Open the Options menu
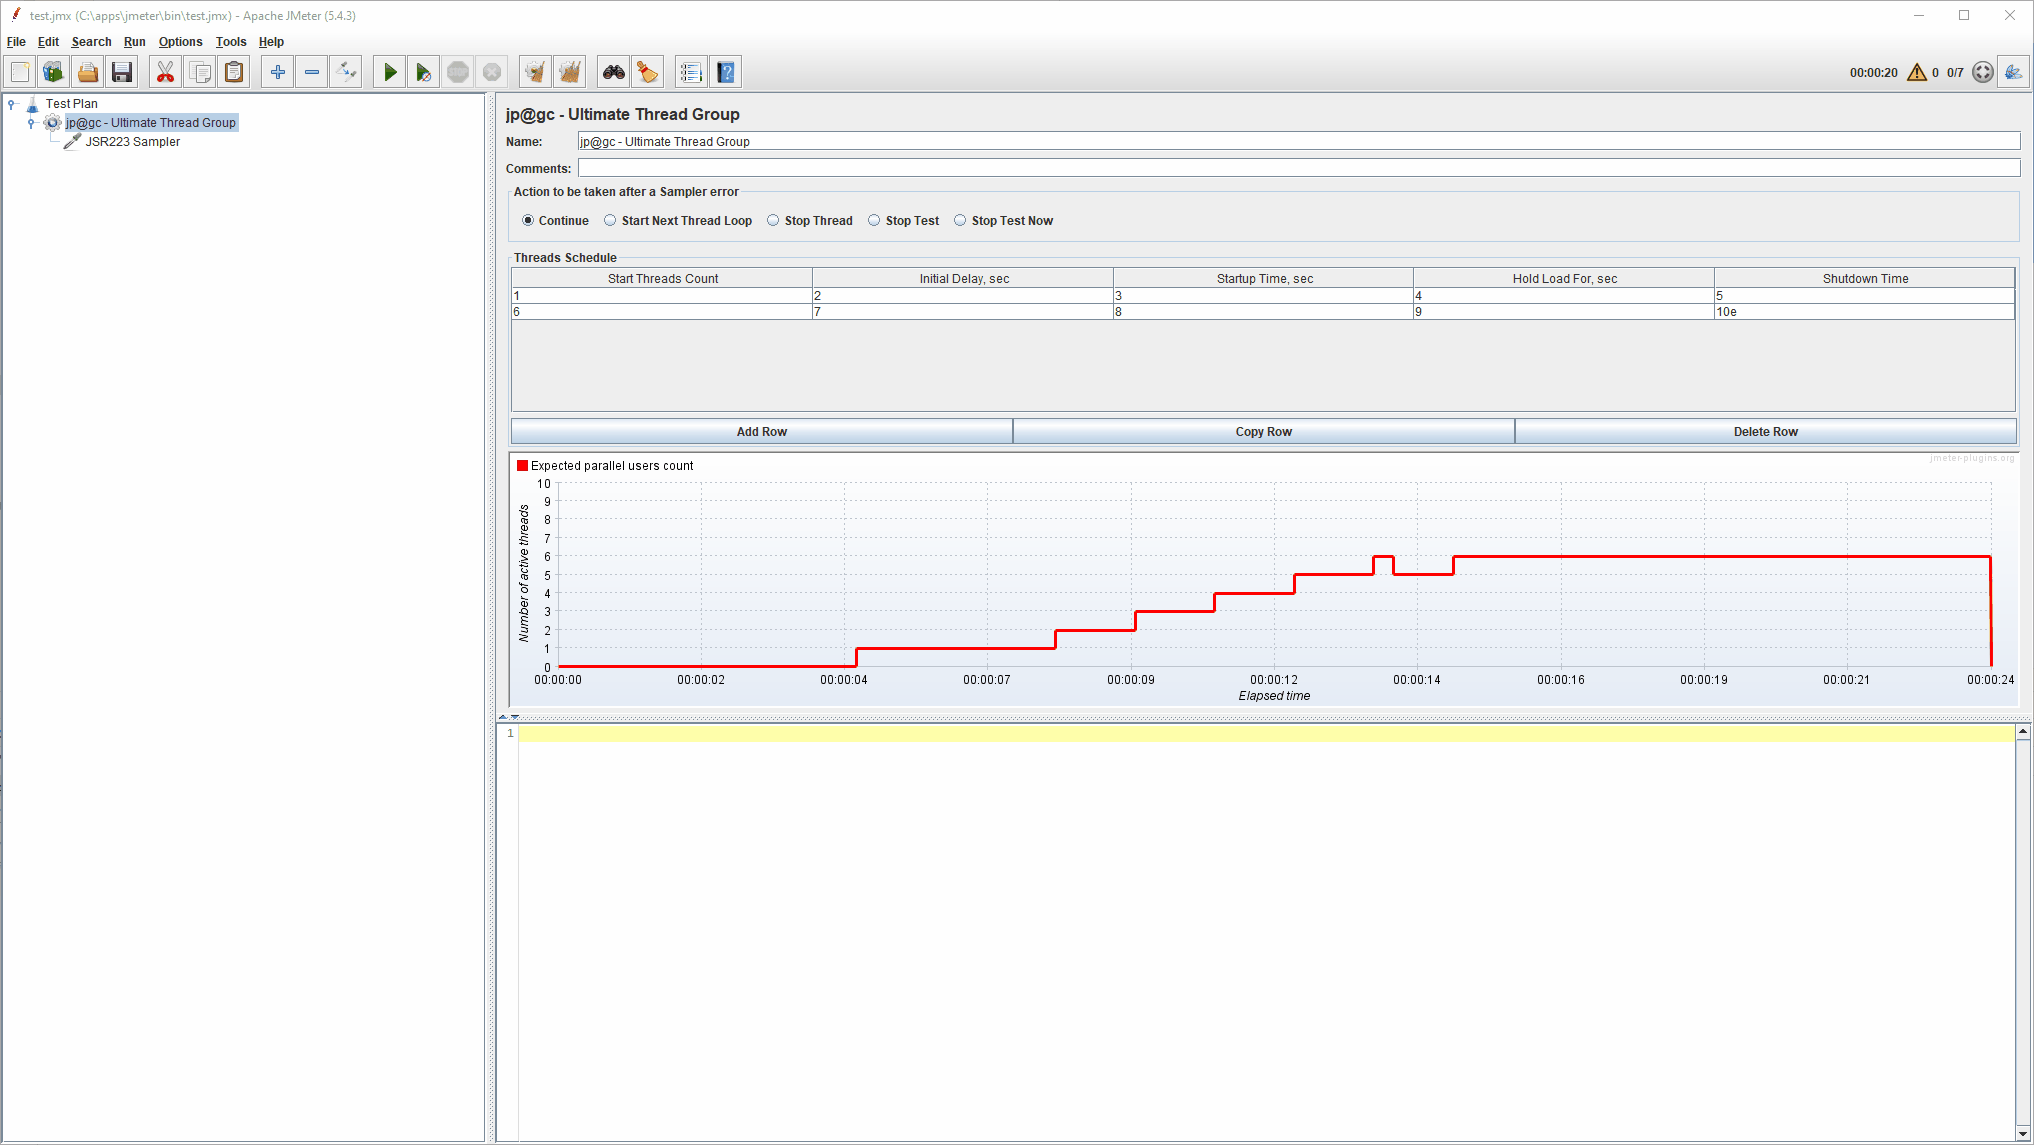 click(179, 42)
